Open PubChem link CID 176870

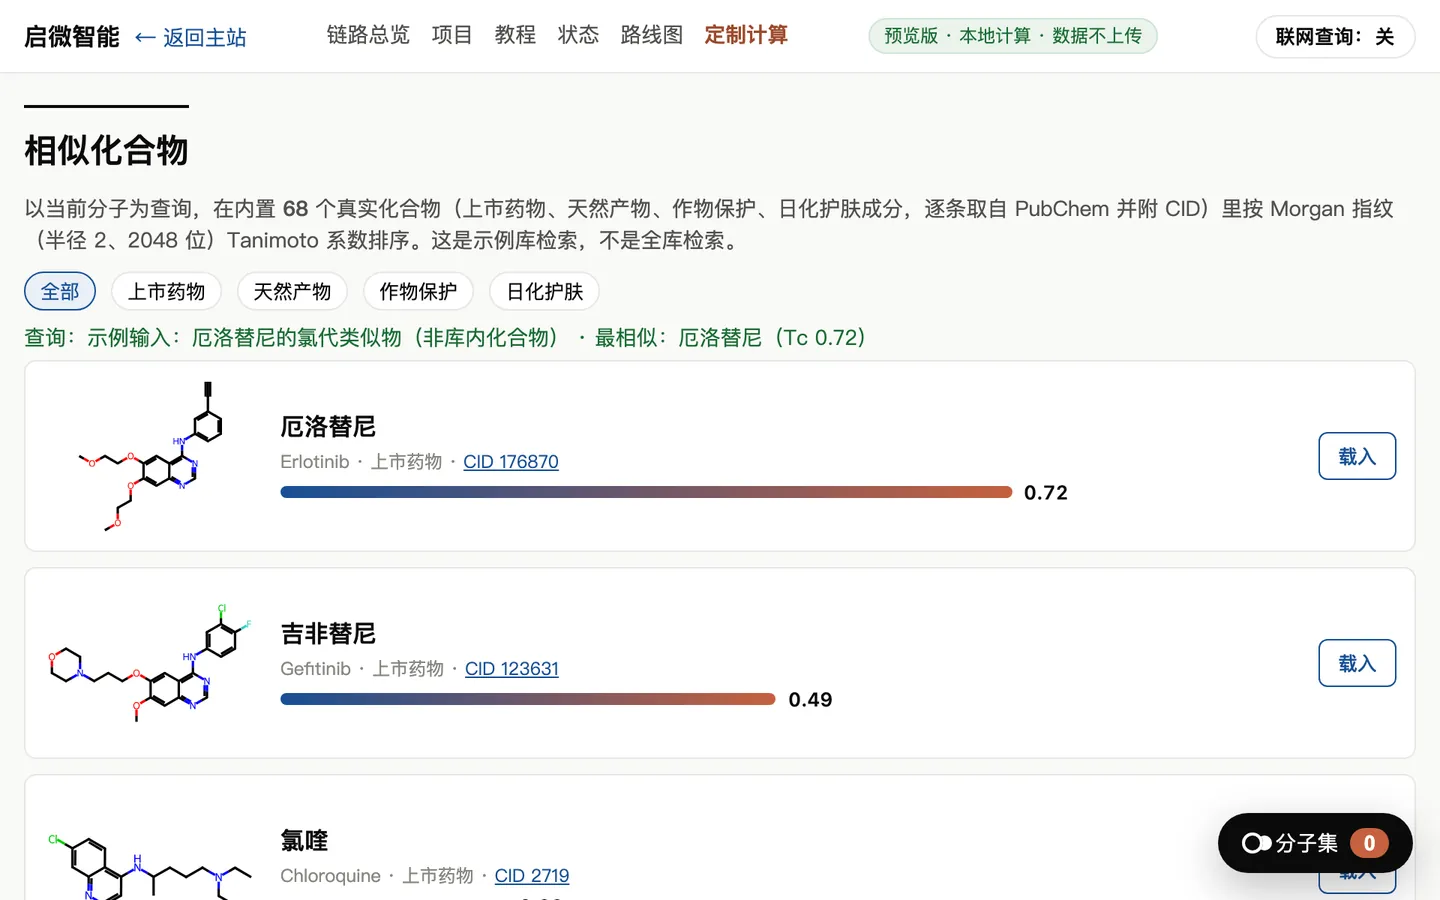pos(511,462)
